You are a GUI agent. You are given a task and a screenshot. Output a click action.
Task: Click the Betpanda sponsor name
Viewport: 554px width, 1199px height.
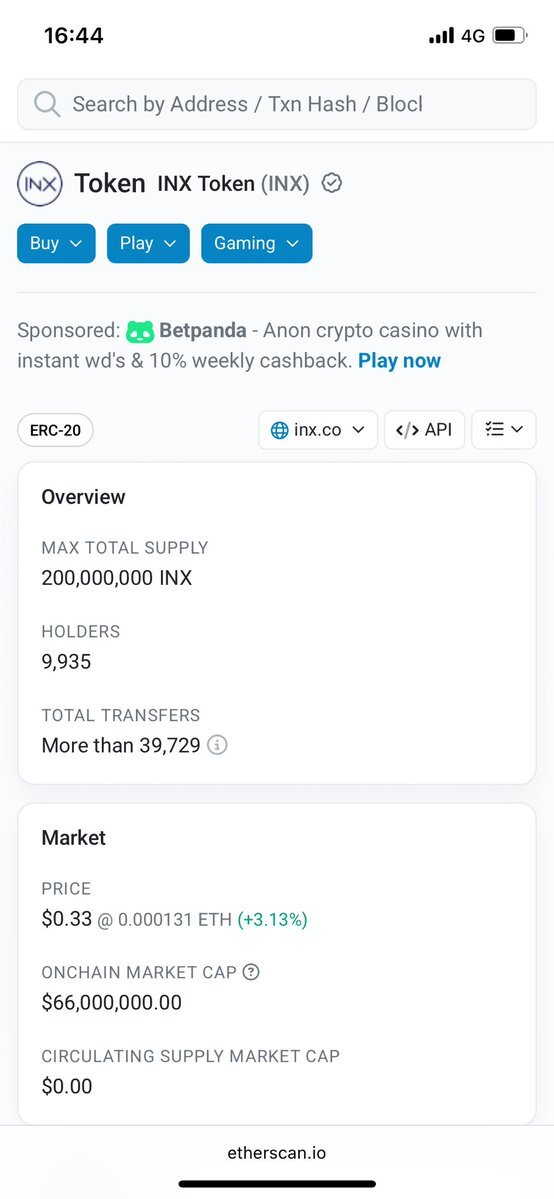tap(203, 331)
